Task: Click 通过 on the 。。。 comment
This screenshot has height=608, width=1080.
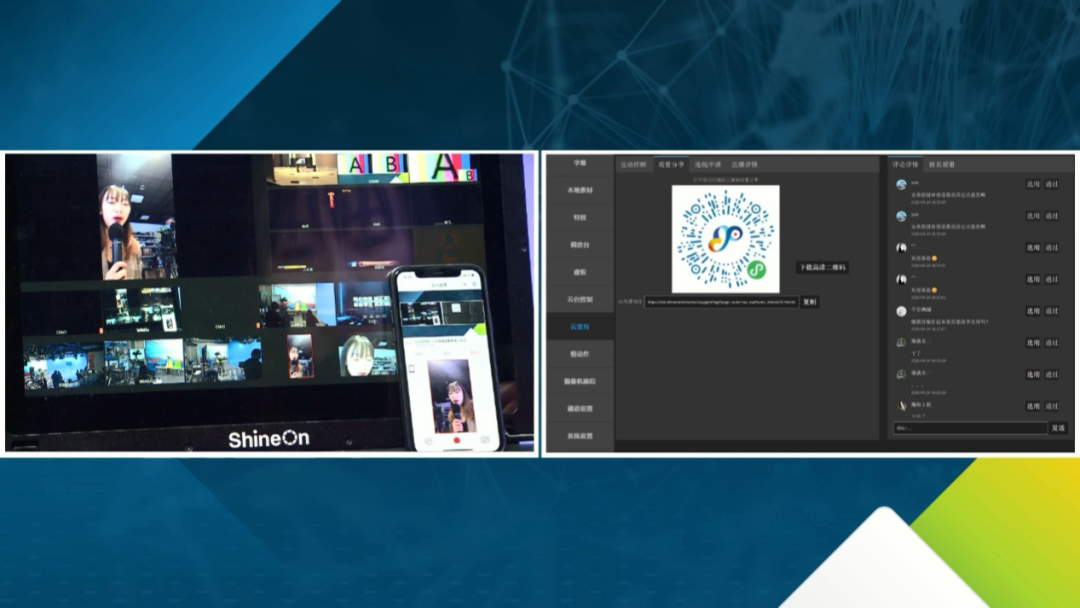Action: (1052, 375)
